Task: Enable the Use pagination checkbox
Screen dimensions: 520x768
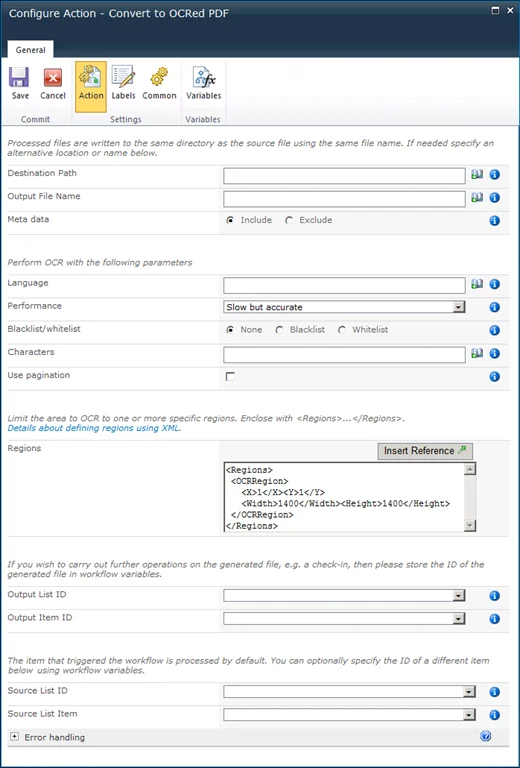Action: click(x=230, y=377)
